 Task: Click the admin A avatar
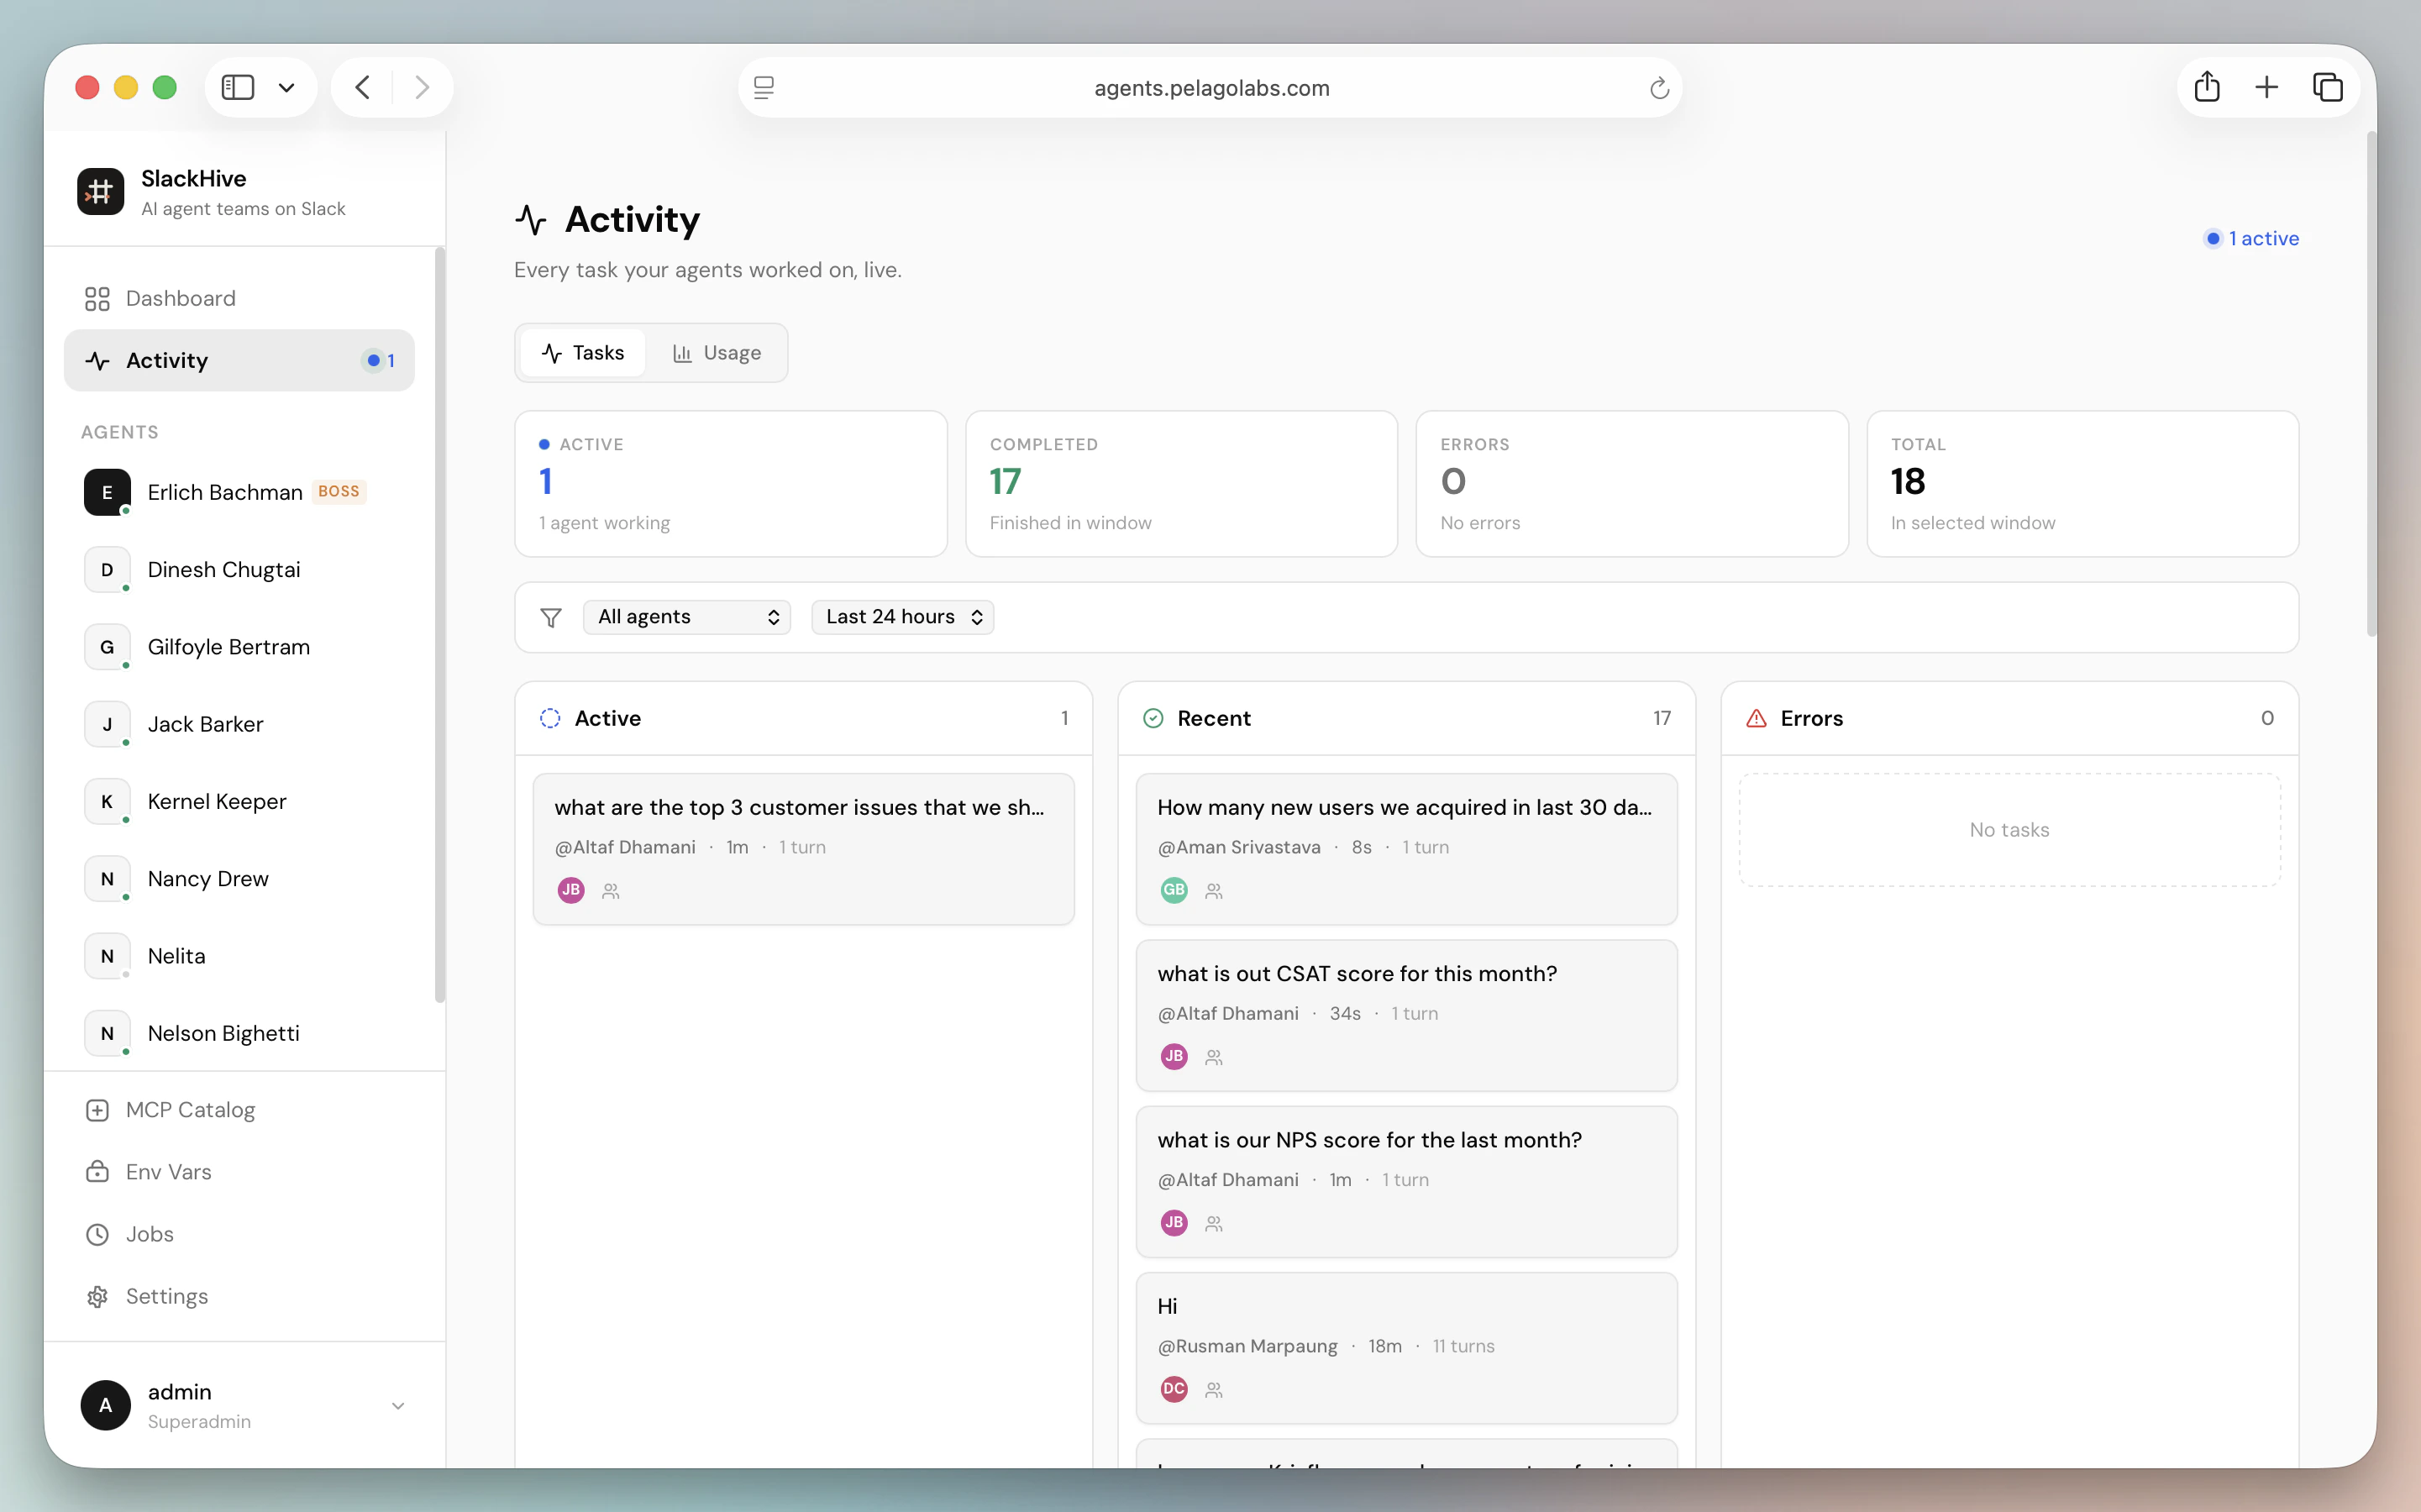click(x=106, y=1406)
